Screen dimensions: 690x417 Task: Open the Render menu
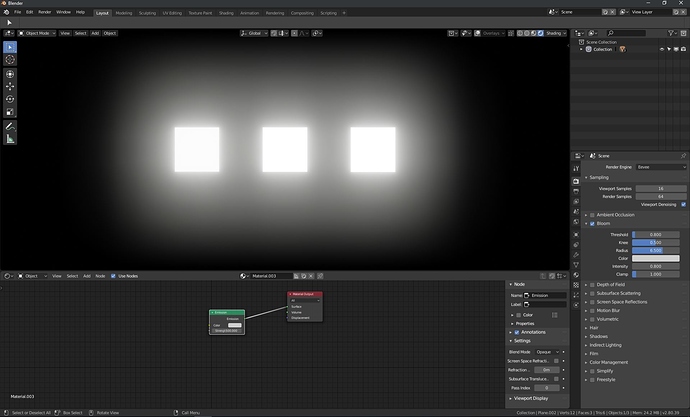pos(44,12)
